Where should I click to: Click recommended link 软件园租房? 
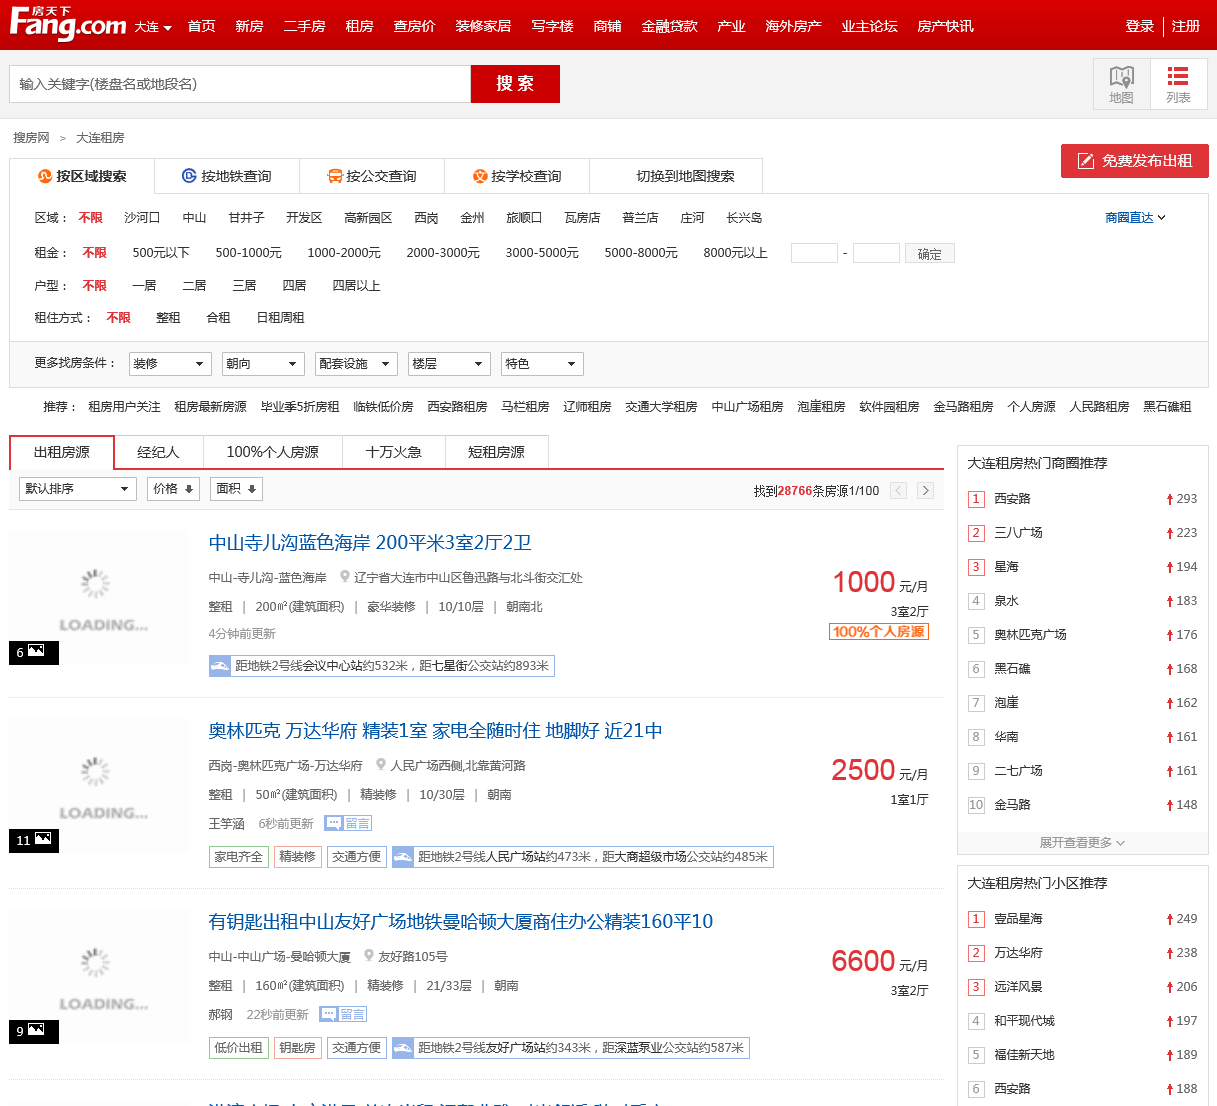(889, 407)
